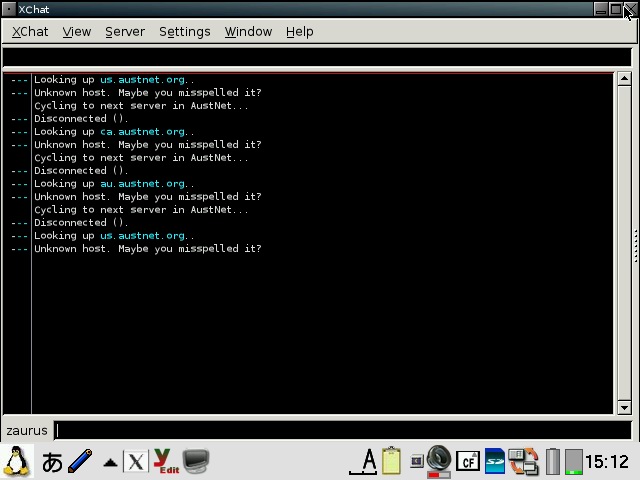
Task: Open the Settings menu
Action: click(184, 31)
